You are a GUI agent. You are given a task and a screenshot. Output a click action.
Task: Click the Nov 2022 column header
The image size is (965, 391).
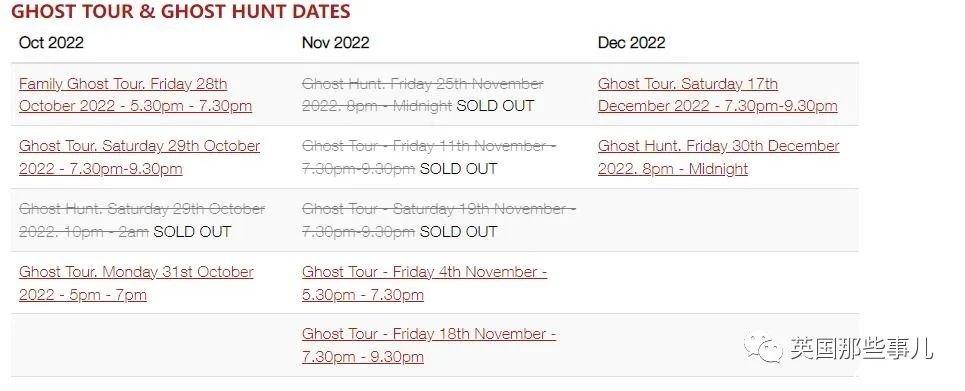pyautogui.click(x=335, y=42)
